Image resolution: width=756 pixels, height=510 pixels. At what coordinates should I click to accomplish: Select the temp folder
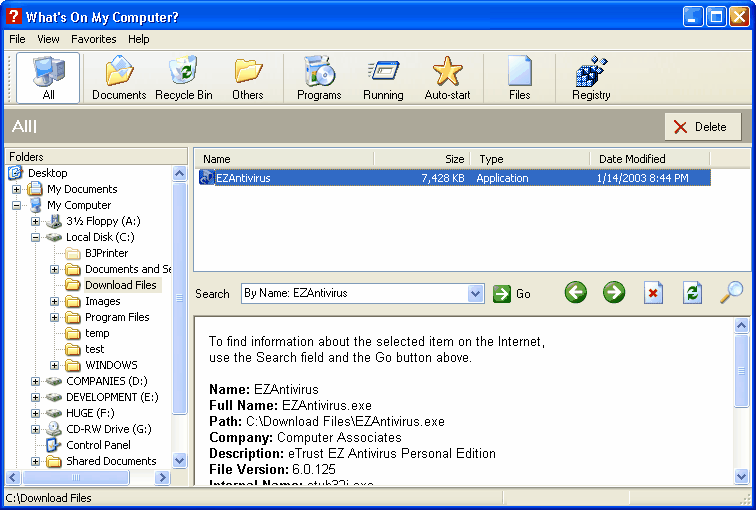pos(97,333)
